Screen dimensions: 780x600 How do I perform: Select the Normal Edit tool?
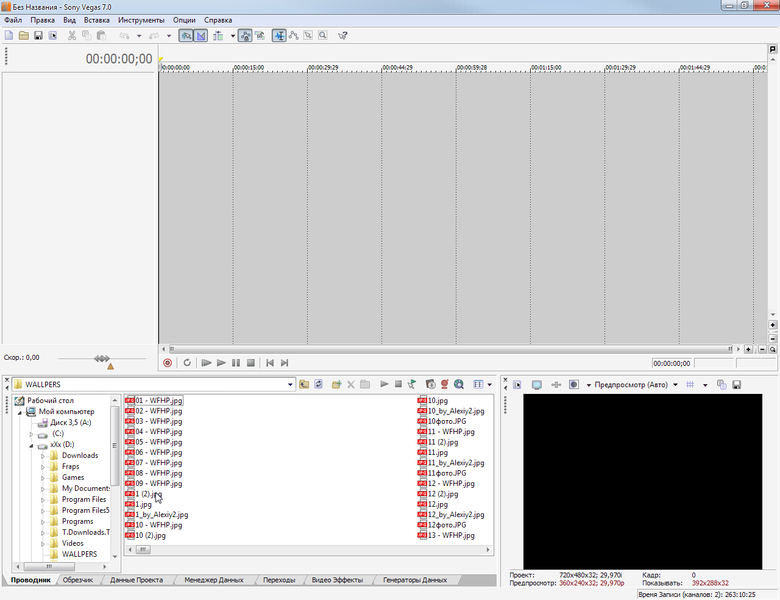coord(279,36)
